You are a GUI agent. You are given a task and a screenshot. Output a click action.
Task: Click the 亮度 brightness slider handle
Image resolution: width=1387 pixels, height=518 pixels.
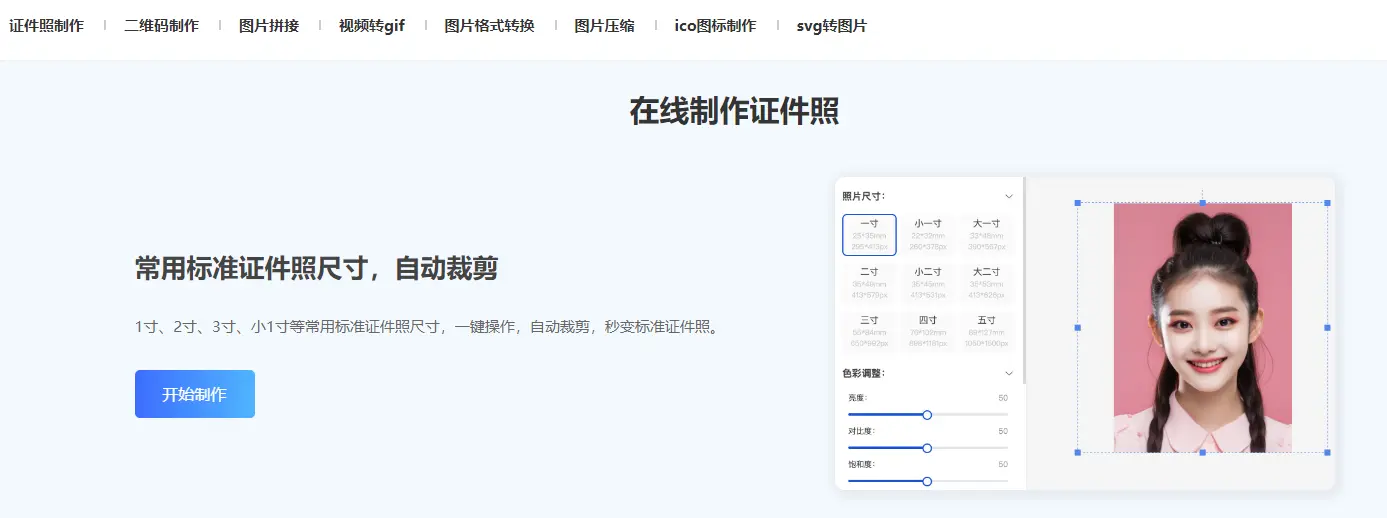(x=927, y=414)
